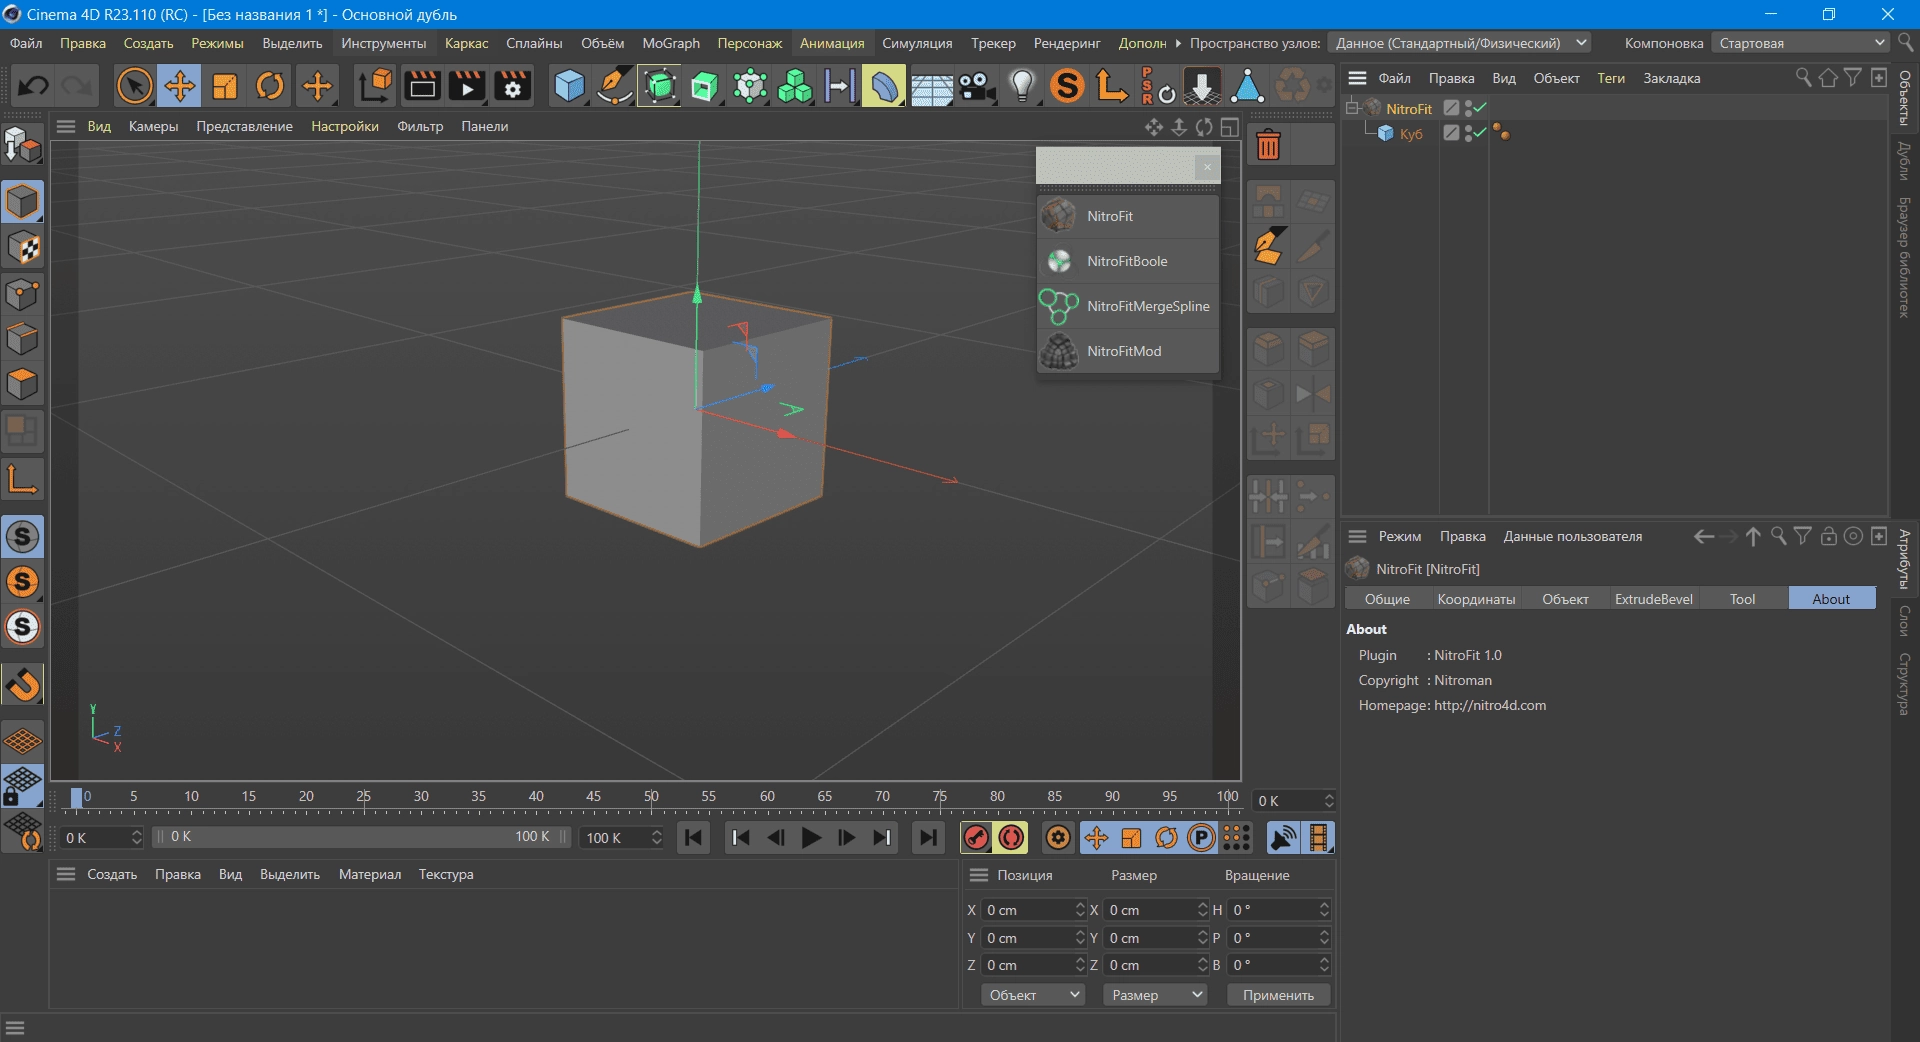This screenshot has height=1042, width=1920.
Task: Open the Теги menu in Object Manager
Action: pyautogui.click(x=1610, y=78)
